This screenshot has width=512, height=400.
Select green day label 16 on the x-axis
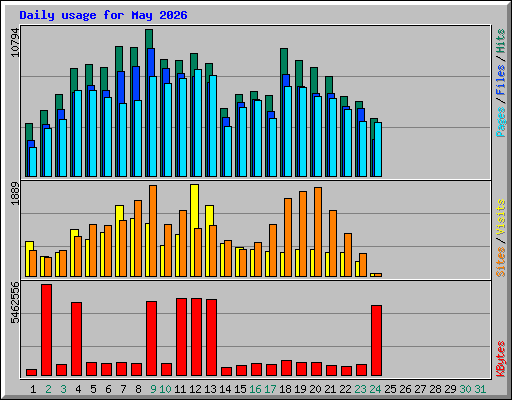click(255, 389)
